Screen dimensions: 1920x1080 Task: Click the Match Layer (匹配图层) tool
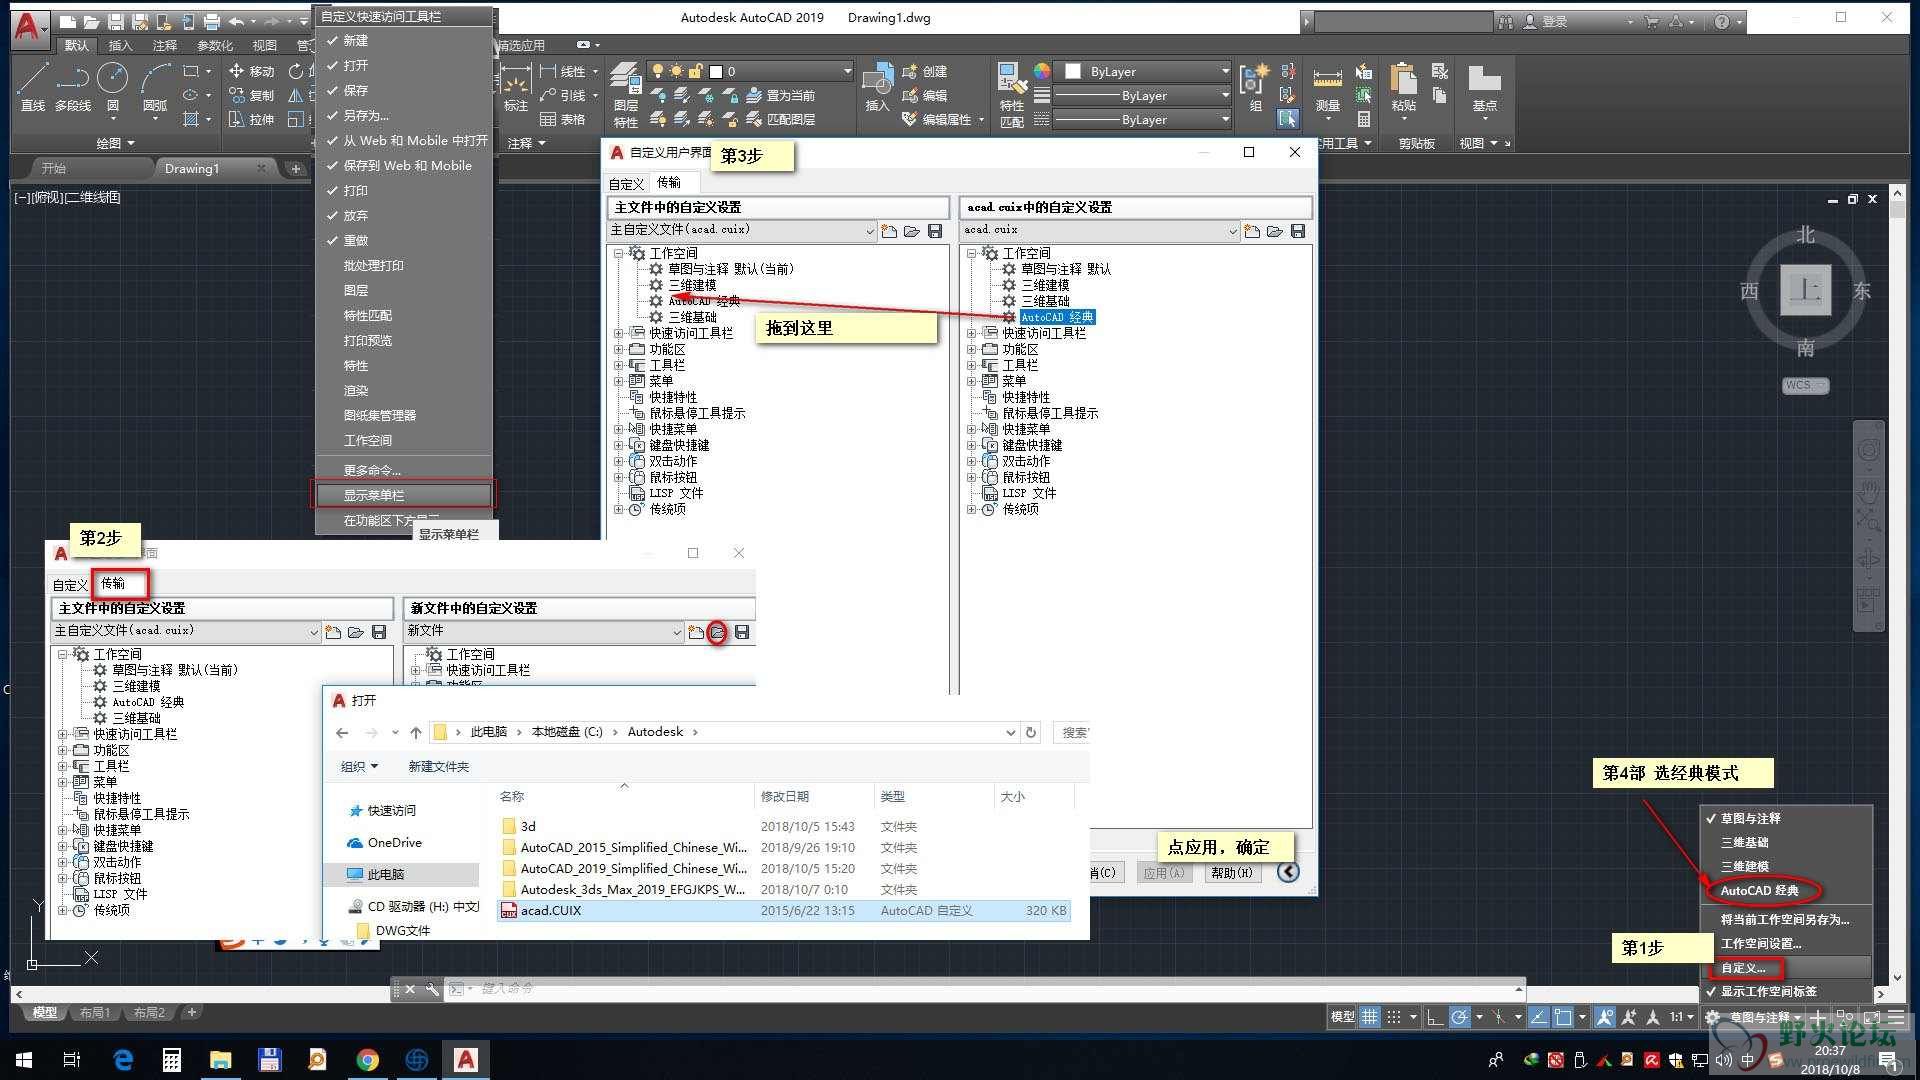[781, 119]
